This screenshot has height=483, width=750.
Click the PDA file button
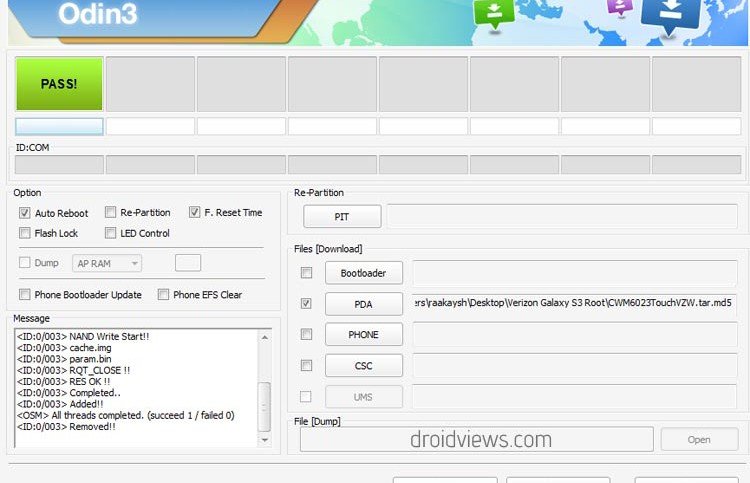364,304
